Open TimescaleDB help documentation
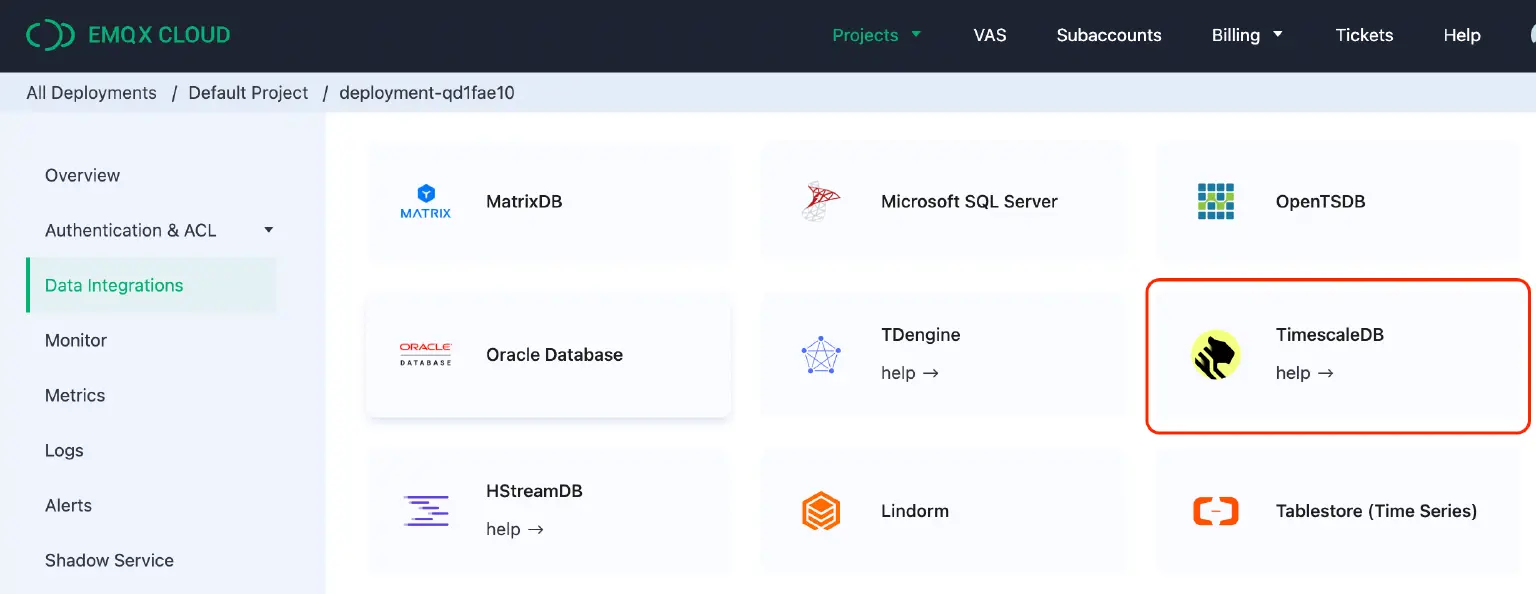The height and width of the screenshot is (594, 1536). pos(1305,373)
